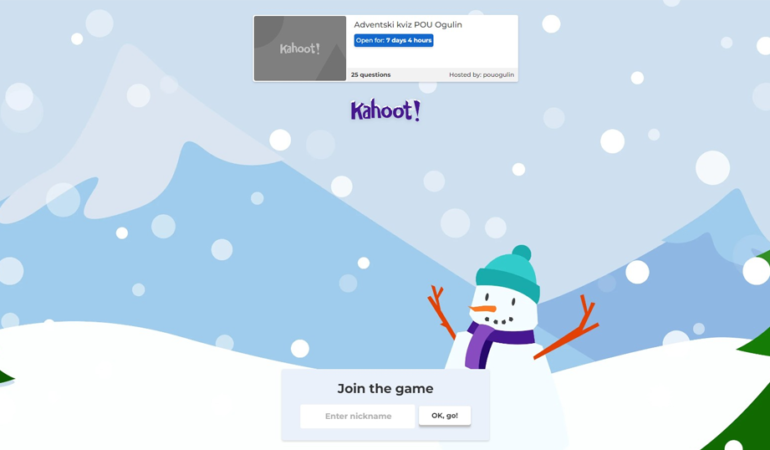Click the Adventski kviz POU Ogulin title
770x450 pixels.
coord(408,25)
